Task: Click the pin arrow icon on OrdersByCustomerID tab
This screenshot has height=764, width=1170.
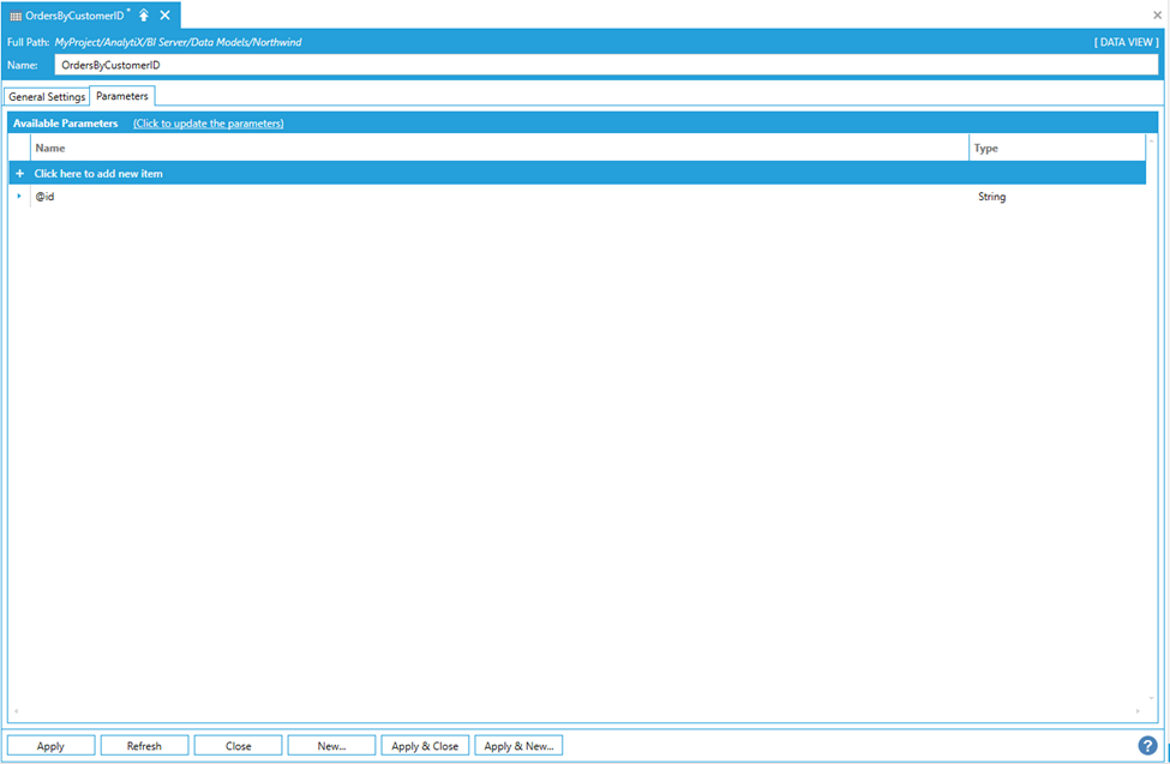Action: pos(144,15)
